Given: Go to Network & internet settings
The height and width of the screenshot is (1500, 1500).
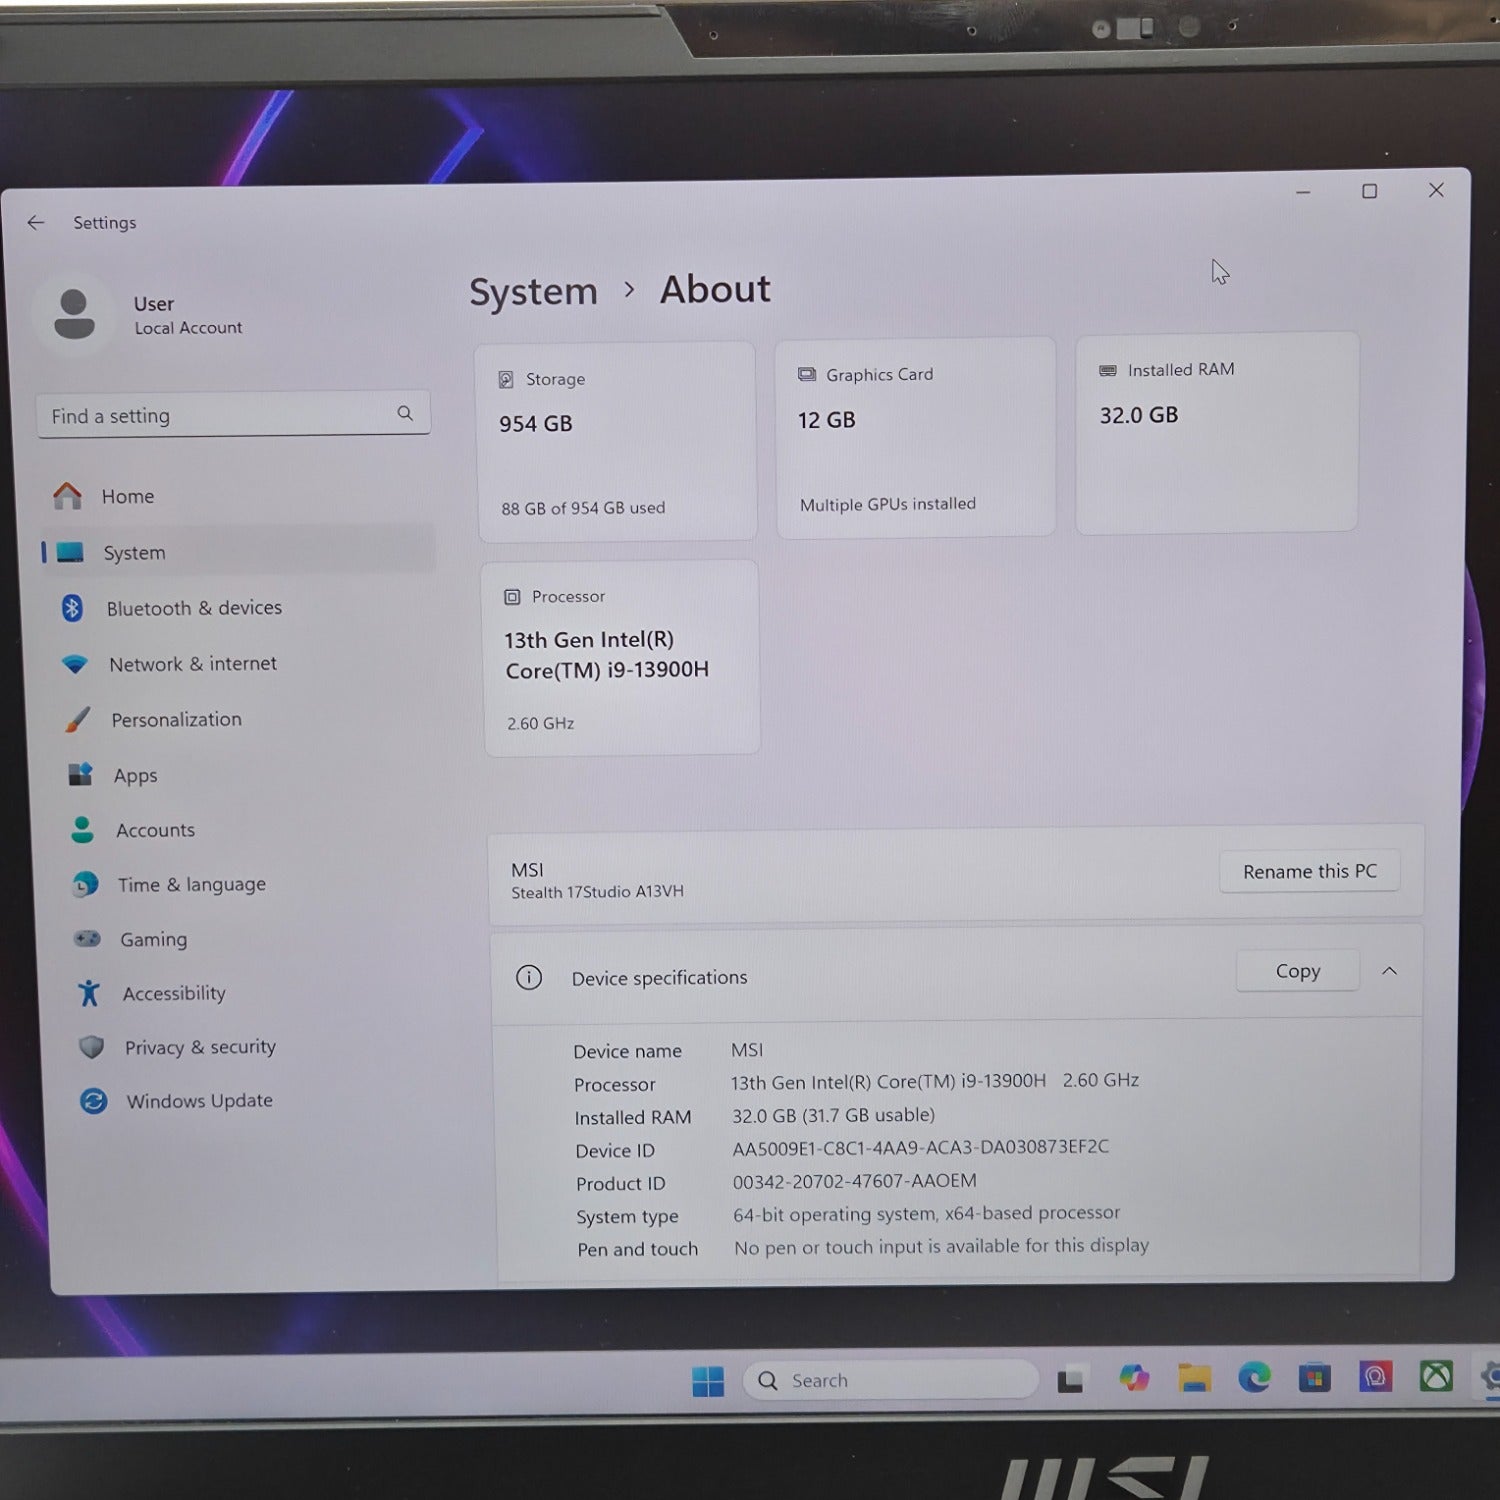Looking at the screenshot, I should pyautogui.click(x=192, y=664).
